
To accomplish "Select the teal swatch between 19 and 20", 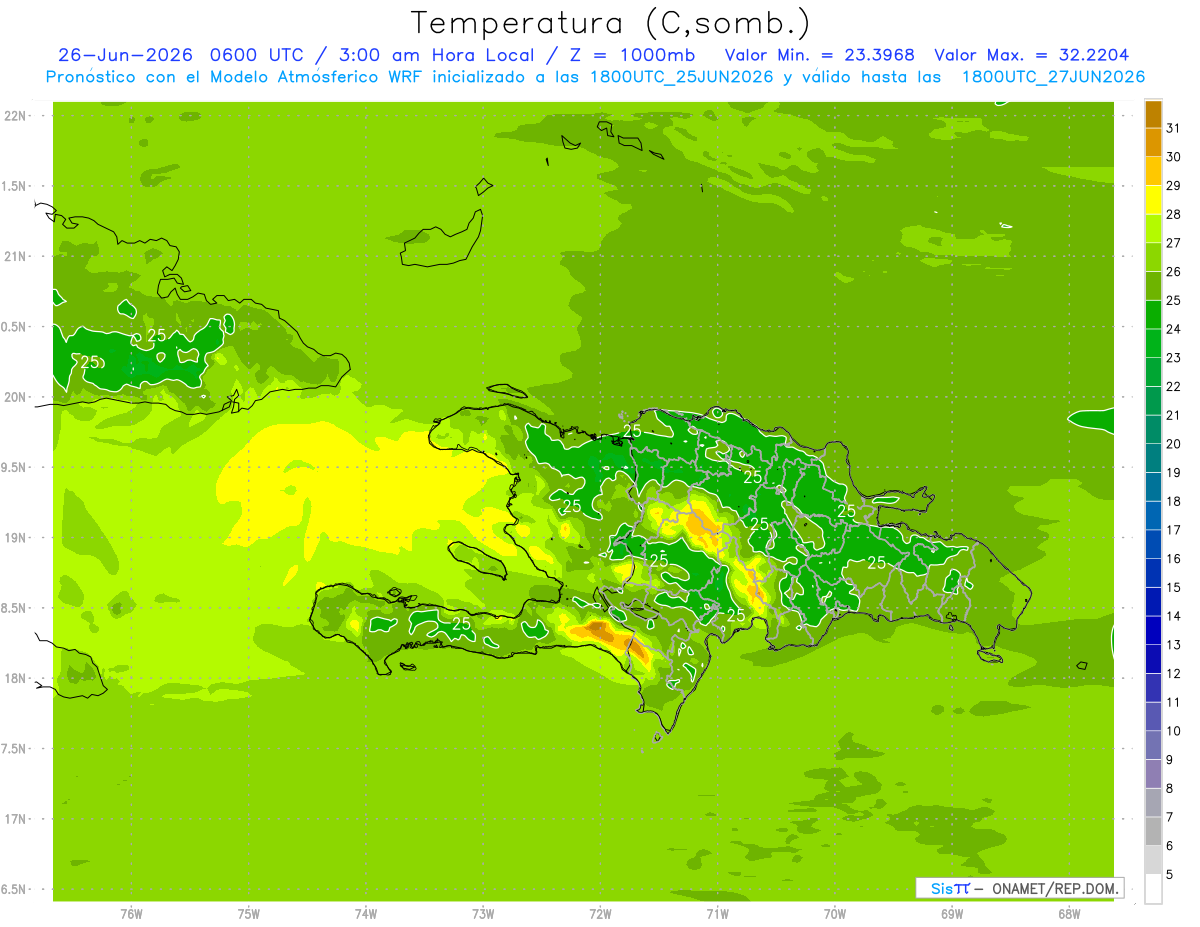I will (x=1153, y=458).
